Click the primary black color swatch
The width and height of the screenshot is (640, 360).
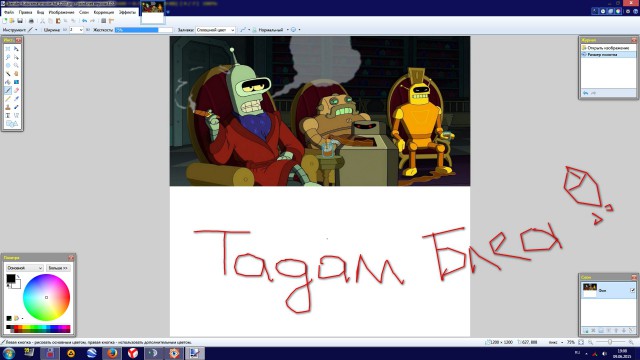[x=11, y=278]
